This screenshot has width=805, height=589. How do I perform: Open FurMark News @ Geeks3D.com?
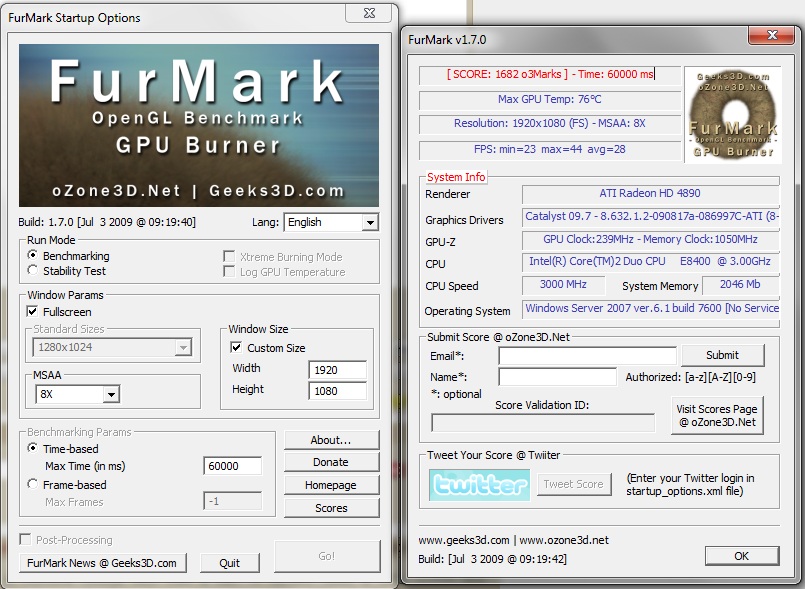pos(102,563)
